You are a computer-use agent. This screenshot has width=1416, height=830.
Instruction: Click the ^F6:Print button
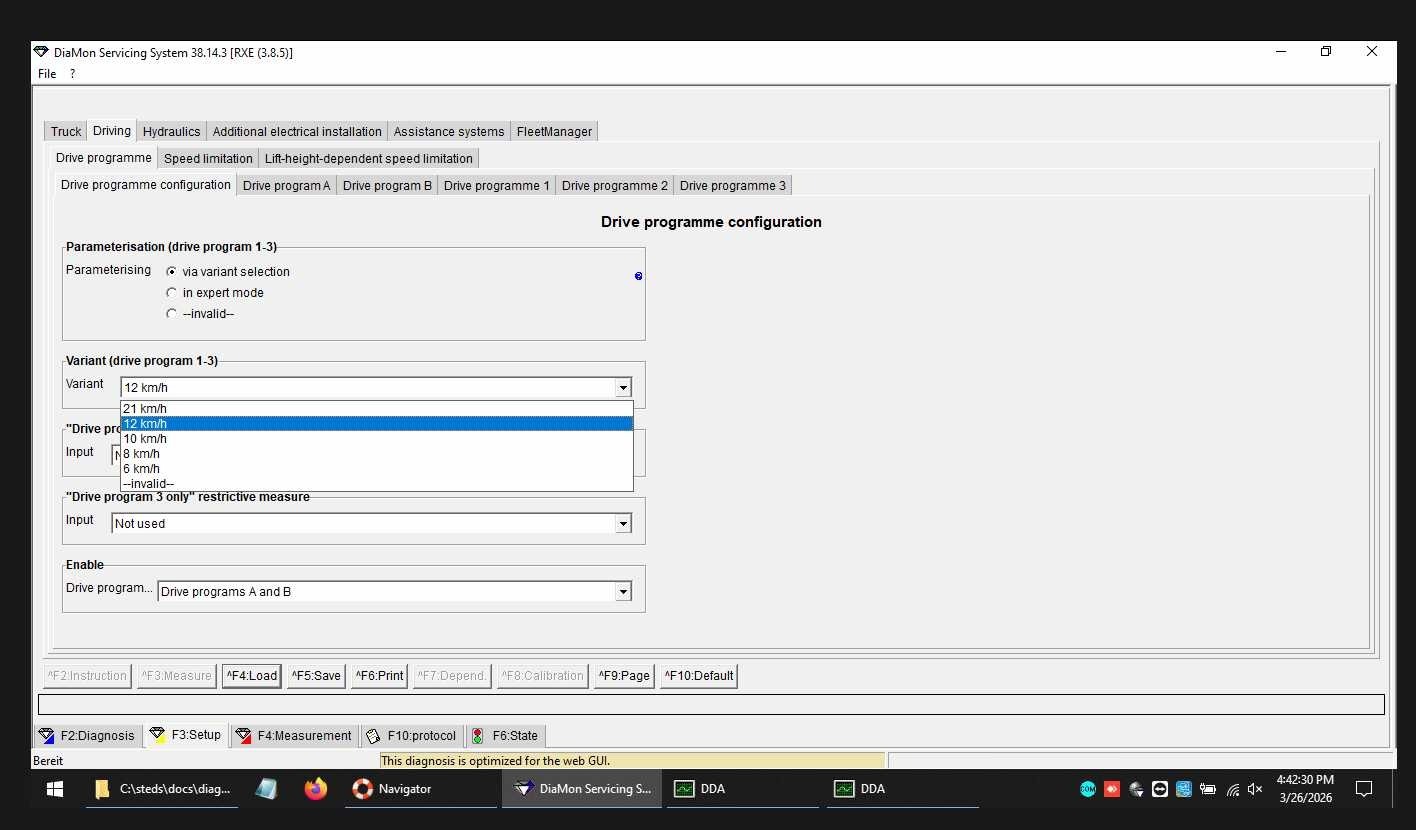tap(379, 676)
